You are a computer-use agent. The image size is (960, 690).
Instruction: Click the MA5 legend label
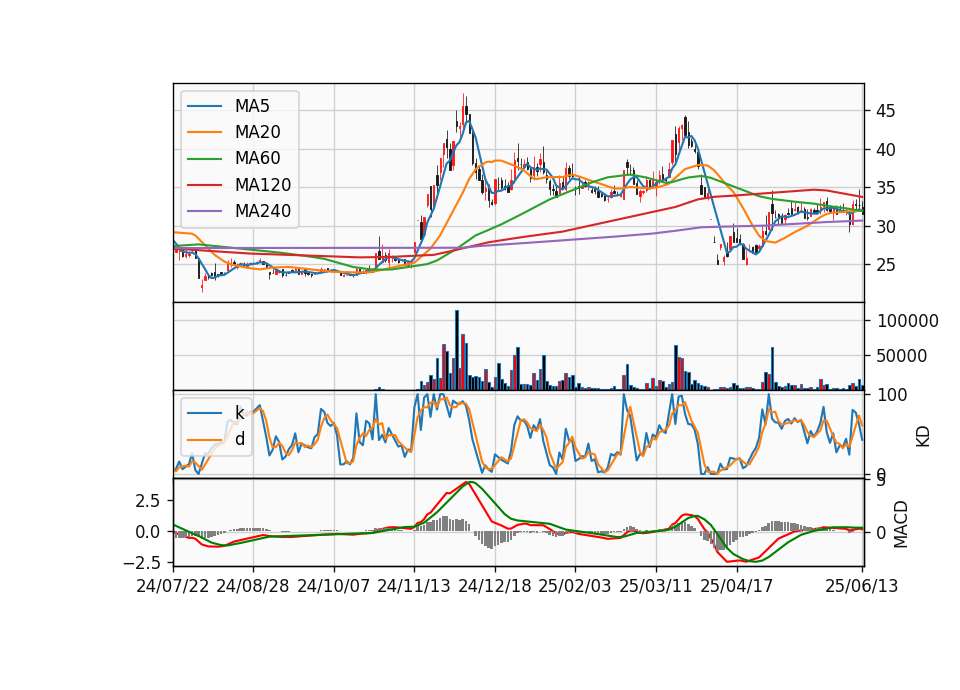[x=252, y=106]
